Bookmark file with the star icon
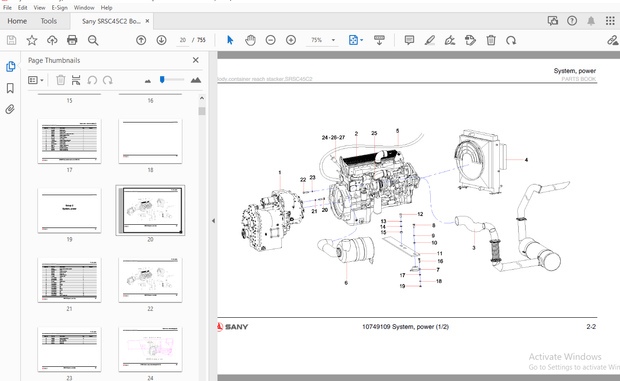The width and height of the screenshot is (620, 381). pos(32,40)
